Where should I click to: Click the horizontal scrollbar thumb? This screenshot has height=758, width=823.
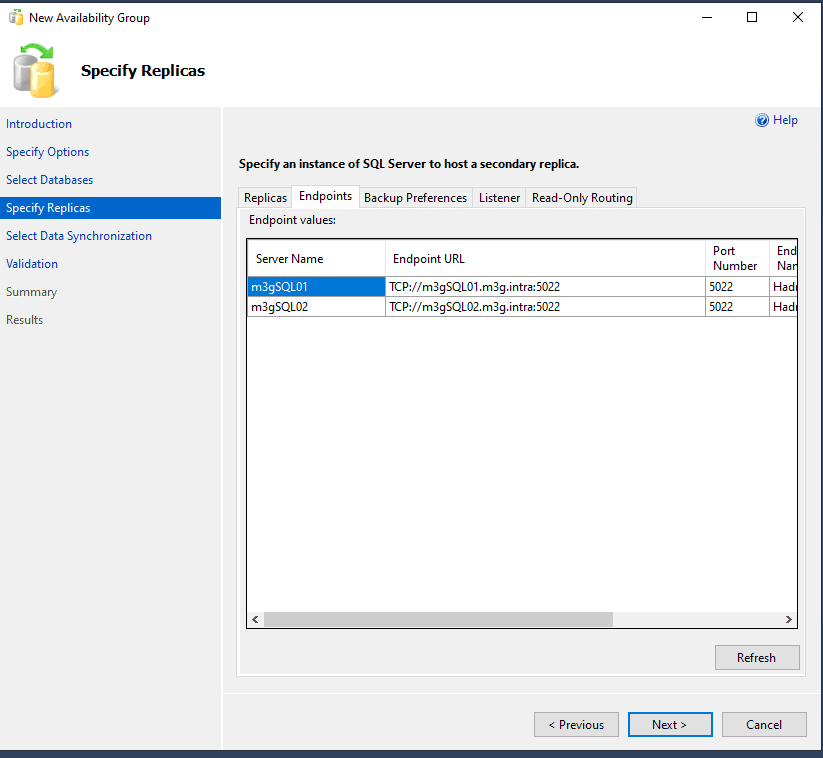(438, 619)
